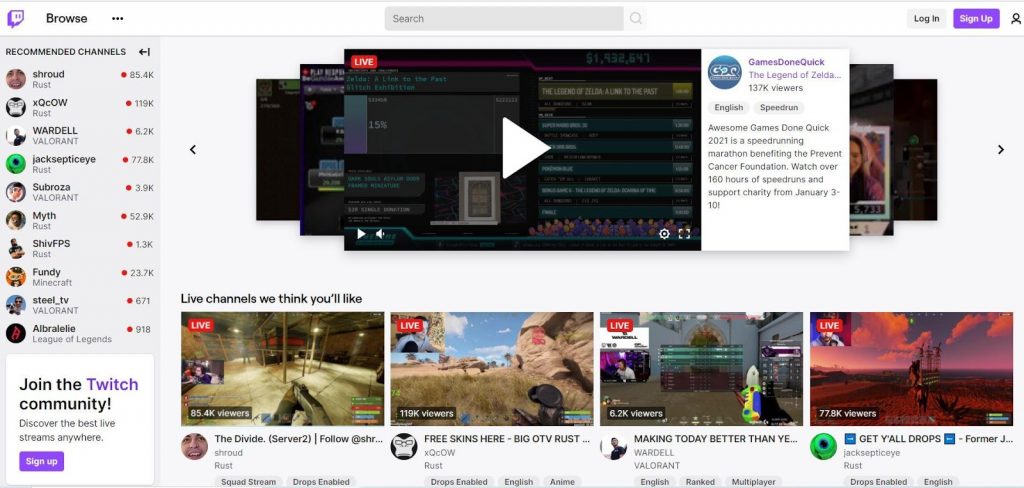Viewport: 1024px width, 488px height.
Task: Click side carousel preview on the left
Action: [x=322, y=150]
